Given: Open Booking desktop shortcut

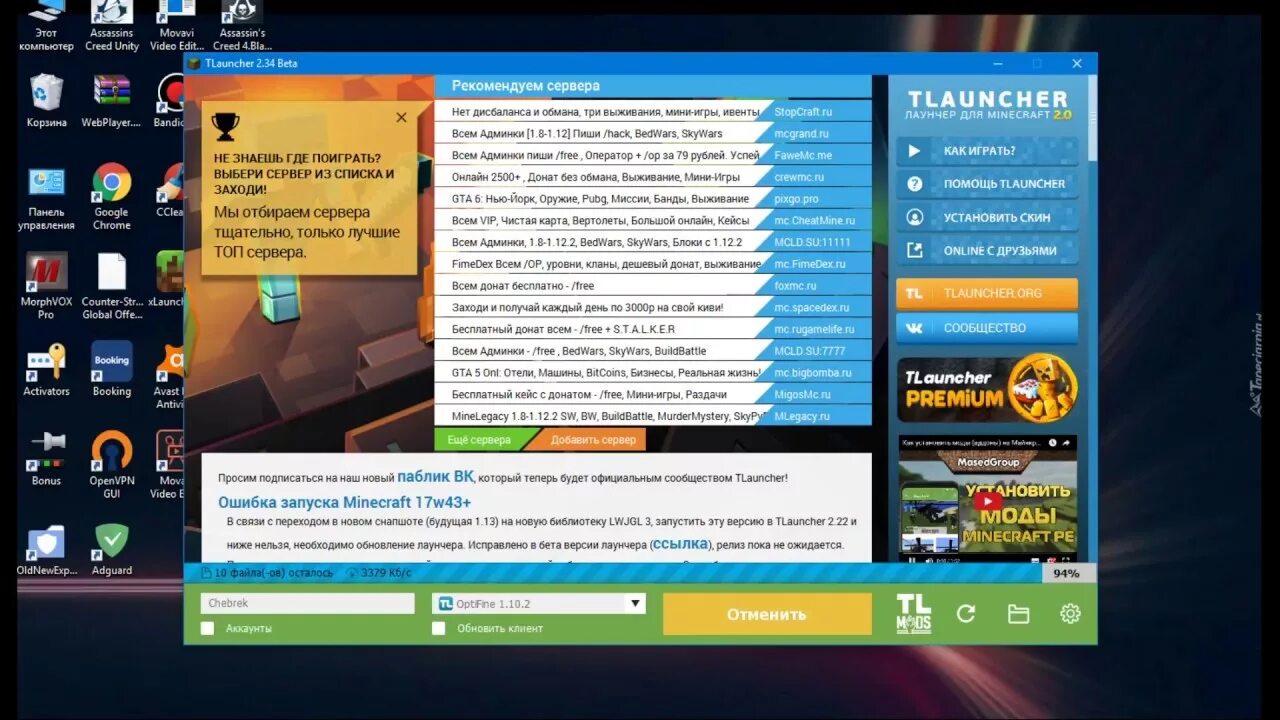Looking at the screenshot, I should [x=112, y=370].
